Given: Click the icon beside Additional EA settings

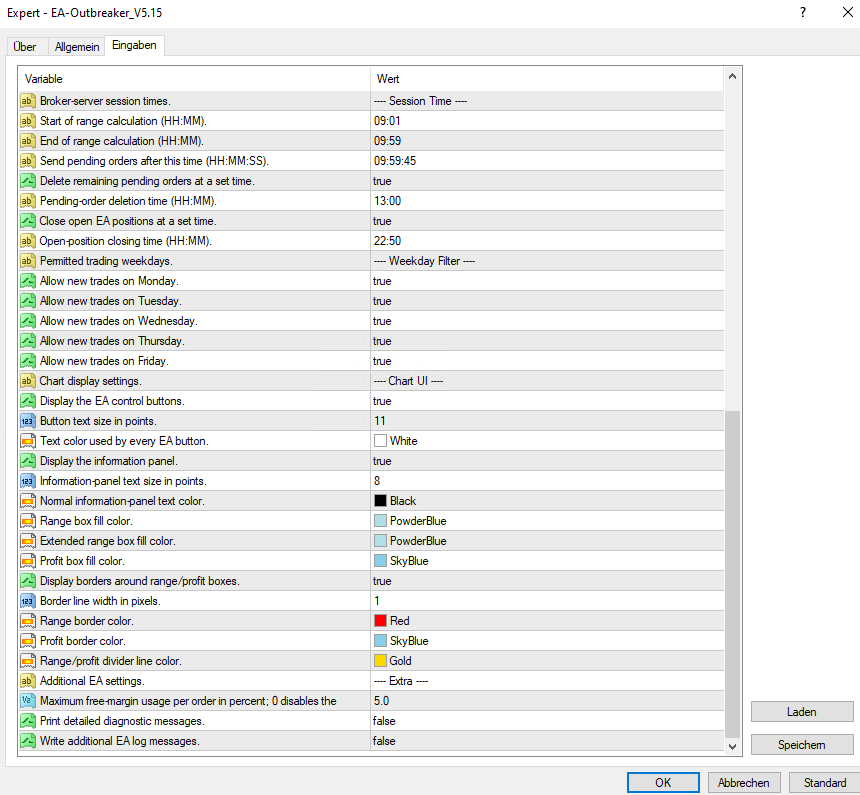Looking at the screenshot, I should click(27, 681).
